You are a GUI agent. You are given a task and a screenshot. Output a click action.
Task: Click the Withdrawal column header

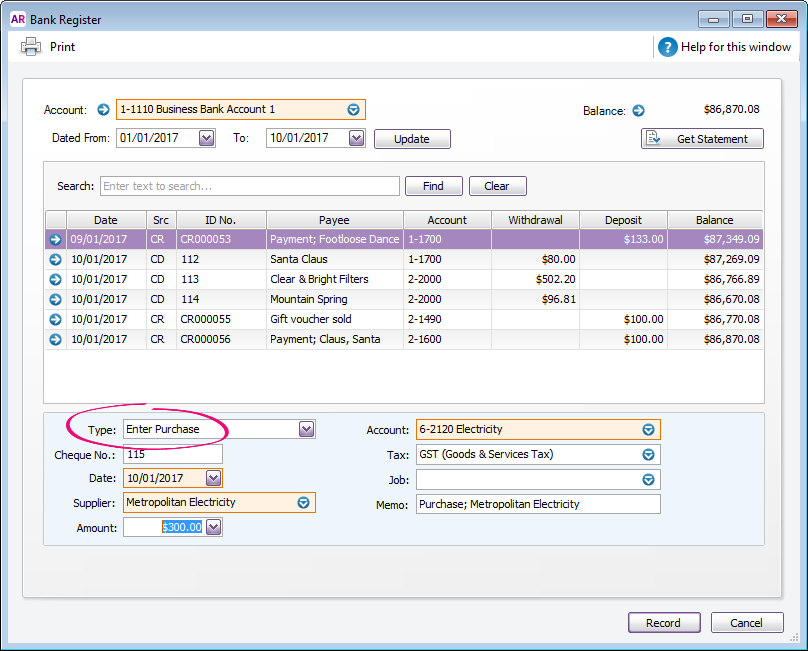535,220
